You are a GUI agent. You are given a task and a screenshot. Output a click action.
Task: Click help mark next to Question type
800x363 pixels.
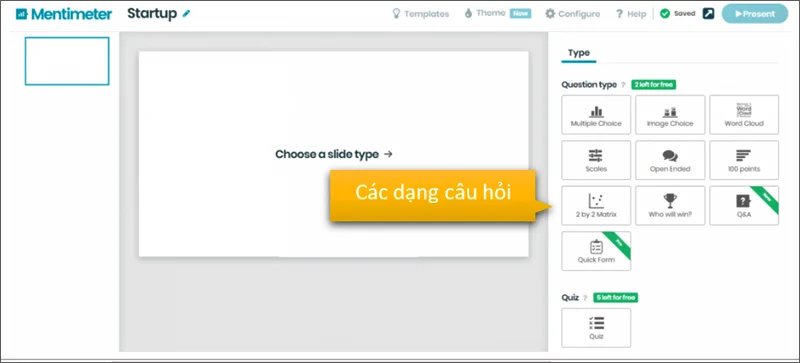point(623,85)
